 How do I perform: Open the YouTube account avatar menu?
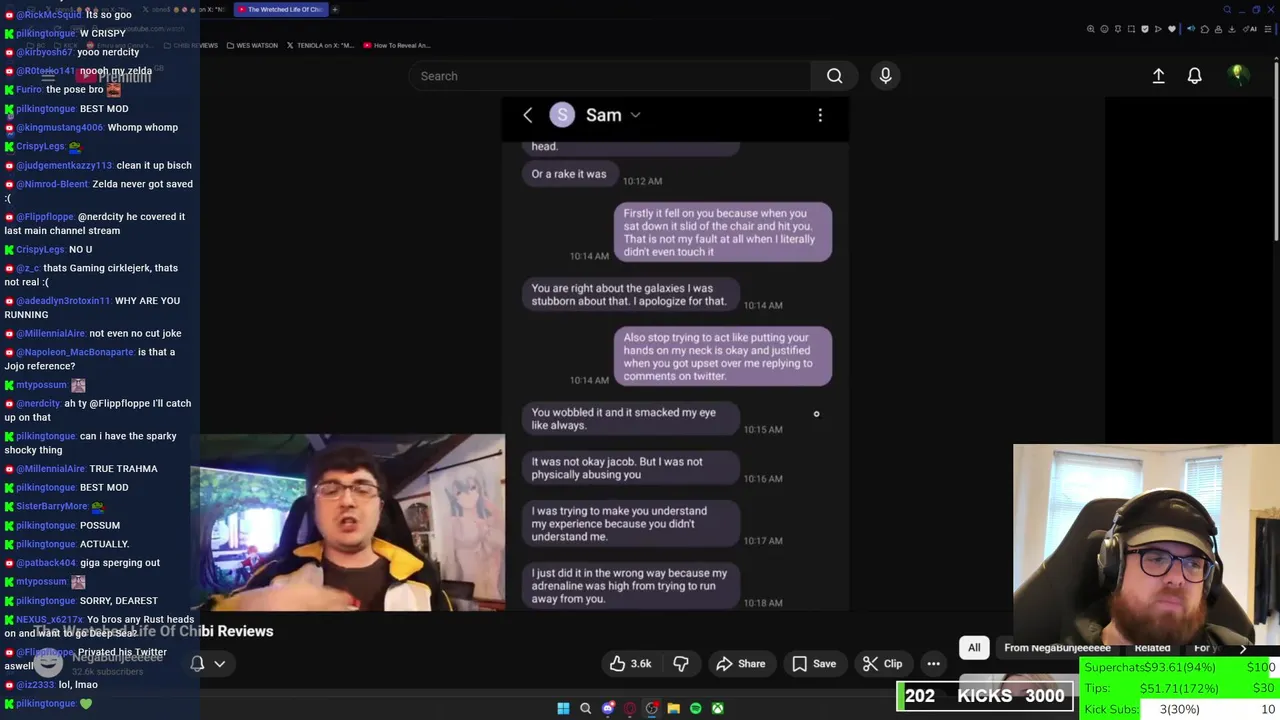point(1238,75)
